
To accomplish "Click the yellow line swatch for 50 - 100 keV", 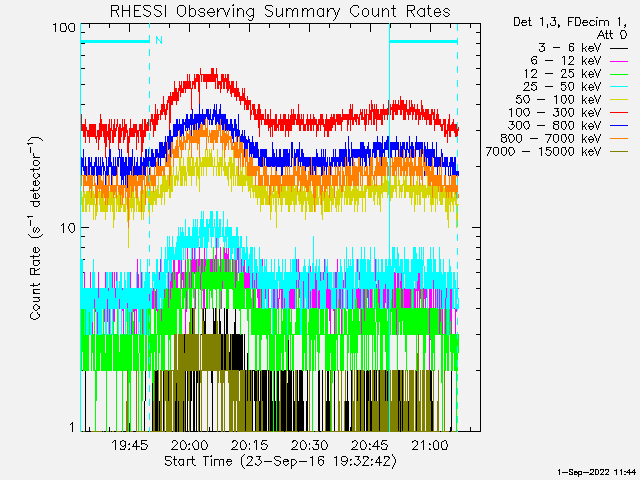I will coord(619,100).
